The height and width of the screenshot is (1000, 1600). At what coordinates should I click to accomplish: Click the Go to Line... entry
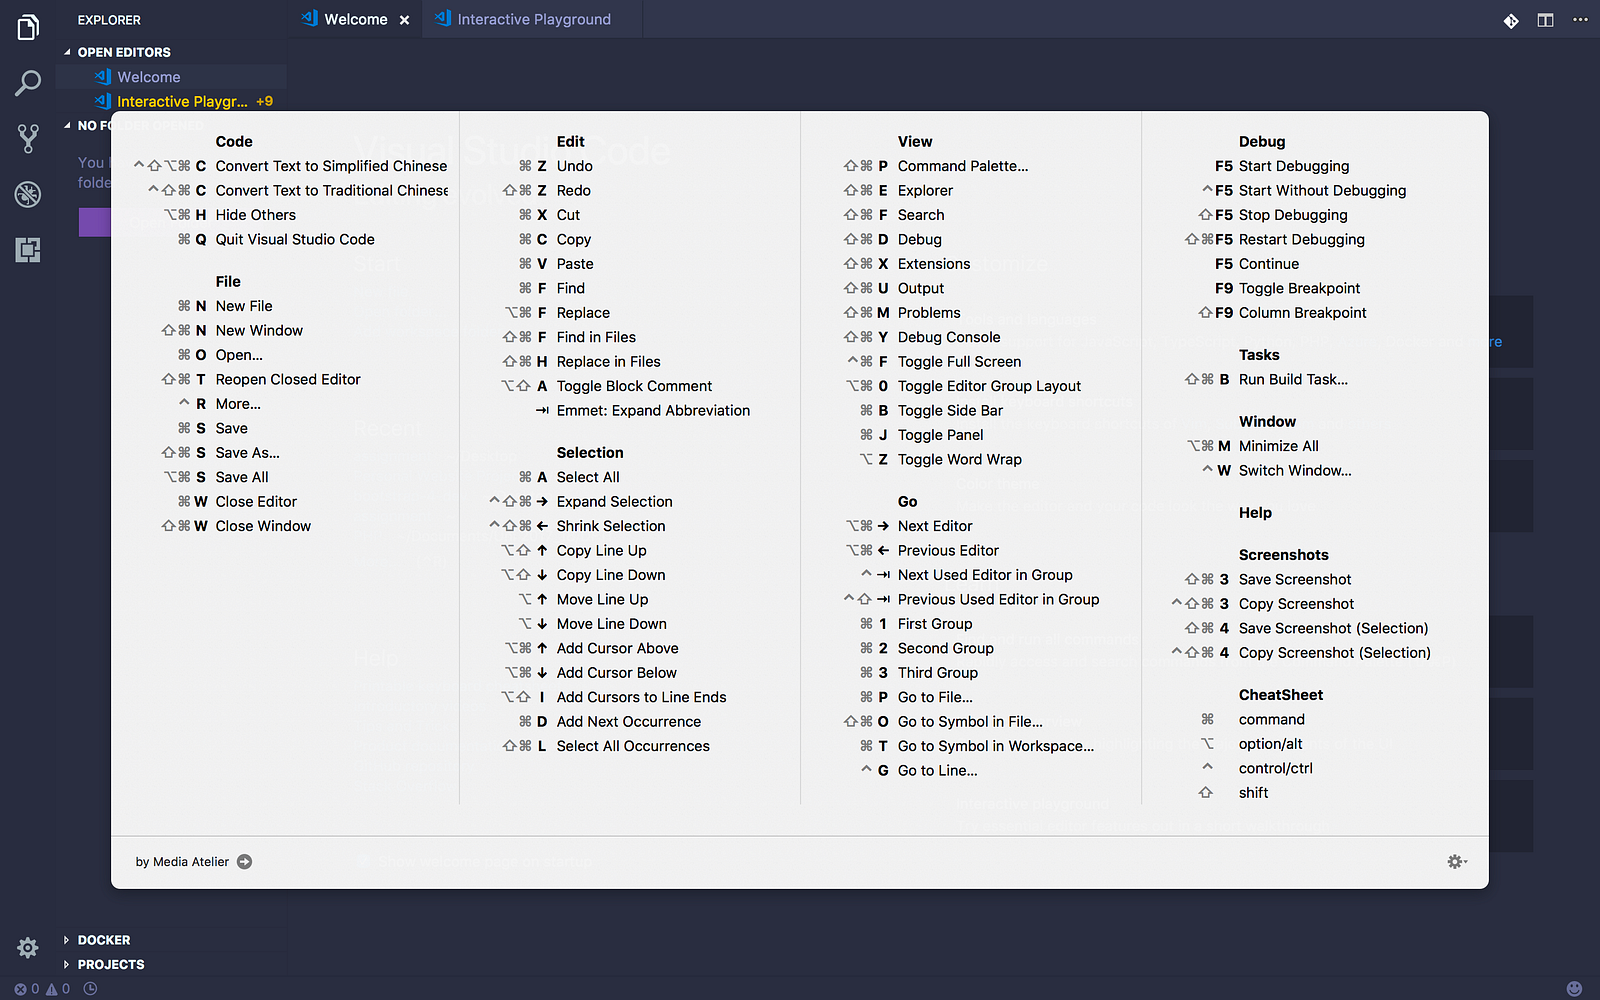click(x=938, y=770)
